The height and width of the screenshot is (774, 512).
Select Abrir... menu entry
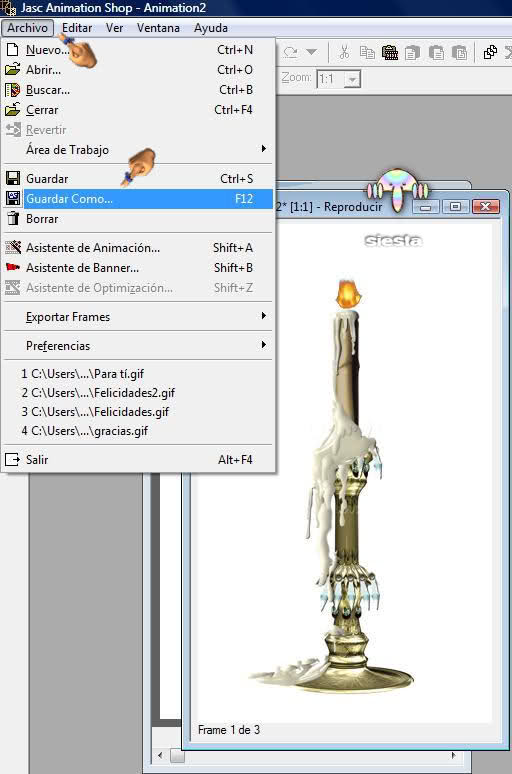(x=138, y=70)
